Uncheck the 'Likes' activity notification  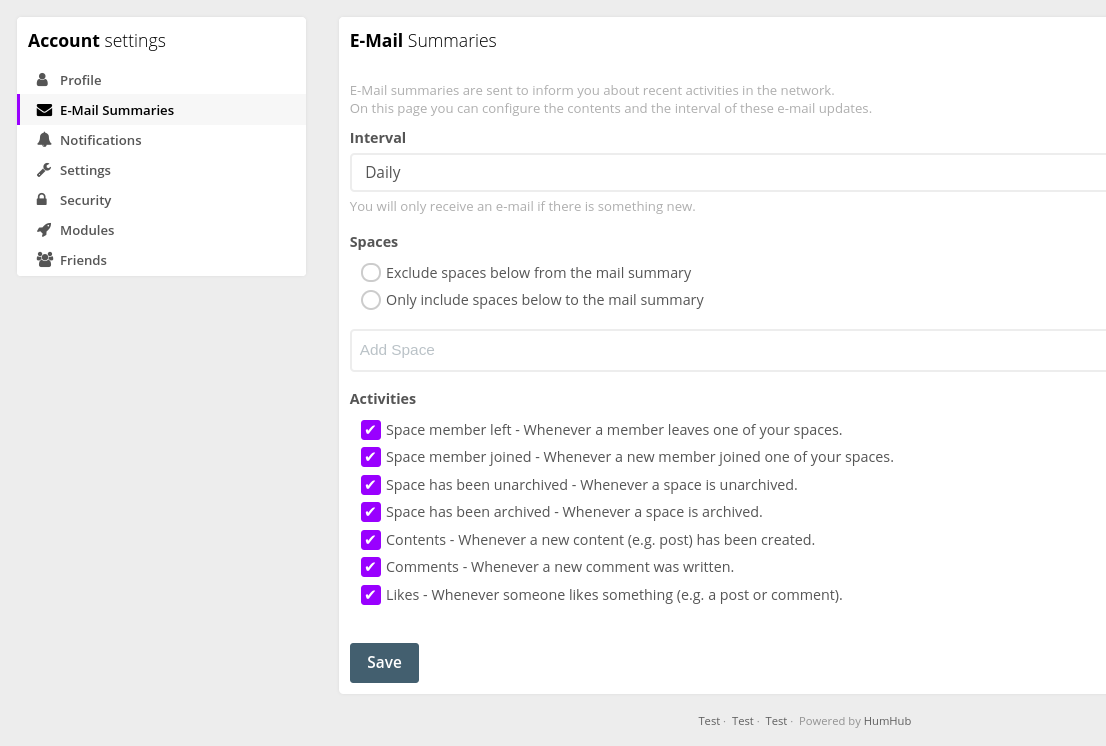coord(371,594)
